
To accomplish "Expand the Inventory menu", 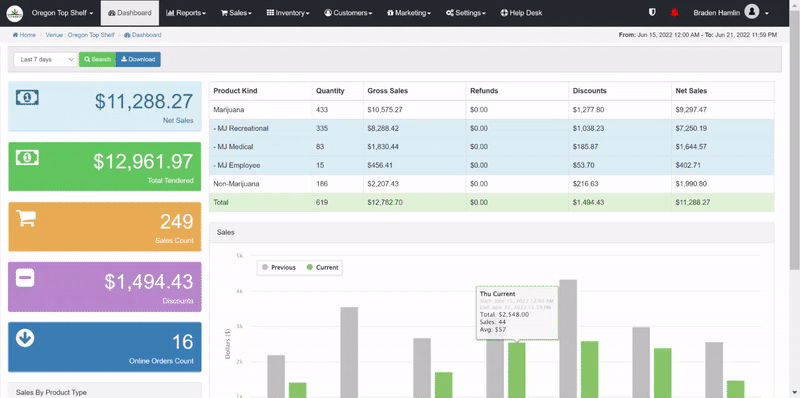I will tap(288, 13).
